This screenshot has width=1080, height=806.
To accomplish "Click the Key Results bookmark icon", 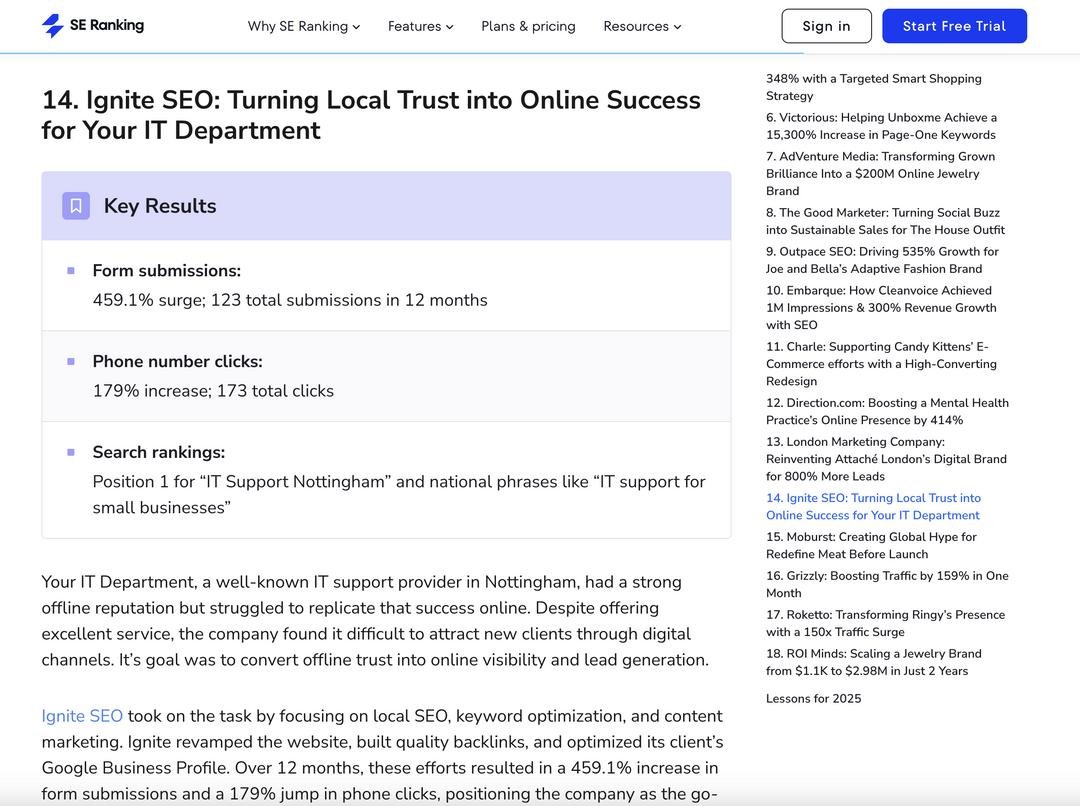I will [76, 206].
